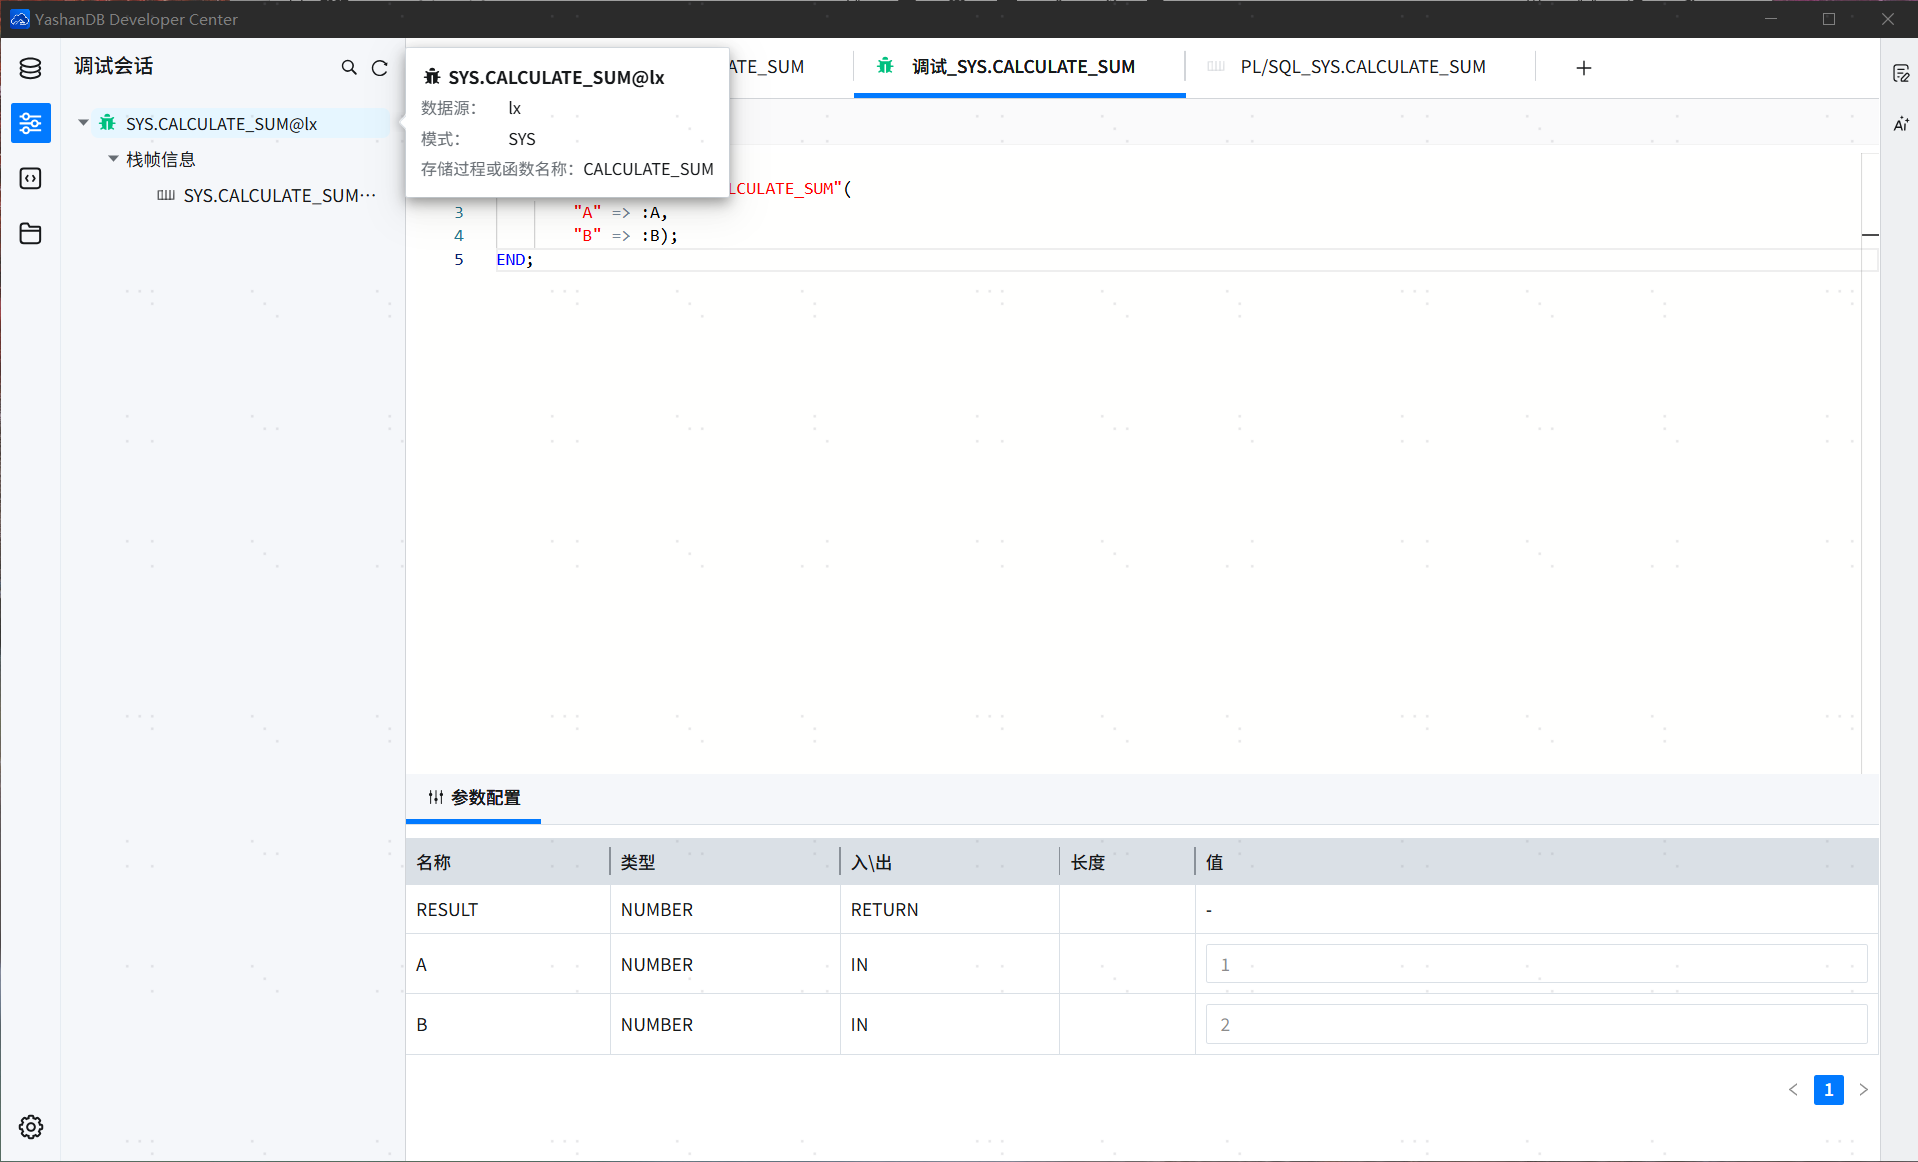Select the debug sessions panel icon
Screen dimensions: 1918x1162
click(x=30, y=123)
